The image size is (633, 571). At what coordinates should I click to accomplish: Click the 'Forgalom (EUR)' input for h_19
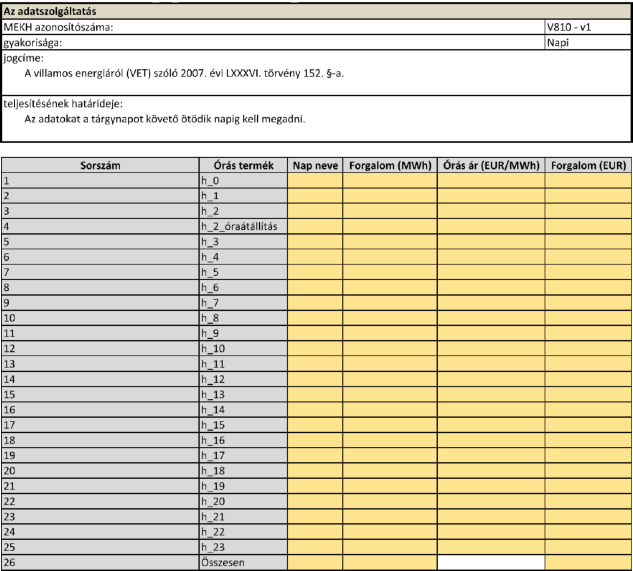(x=588, y=486)
